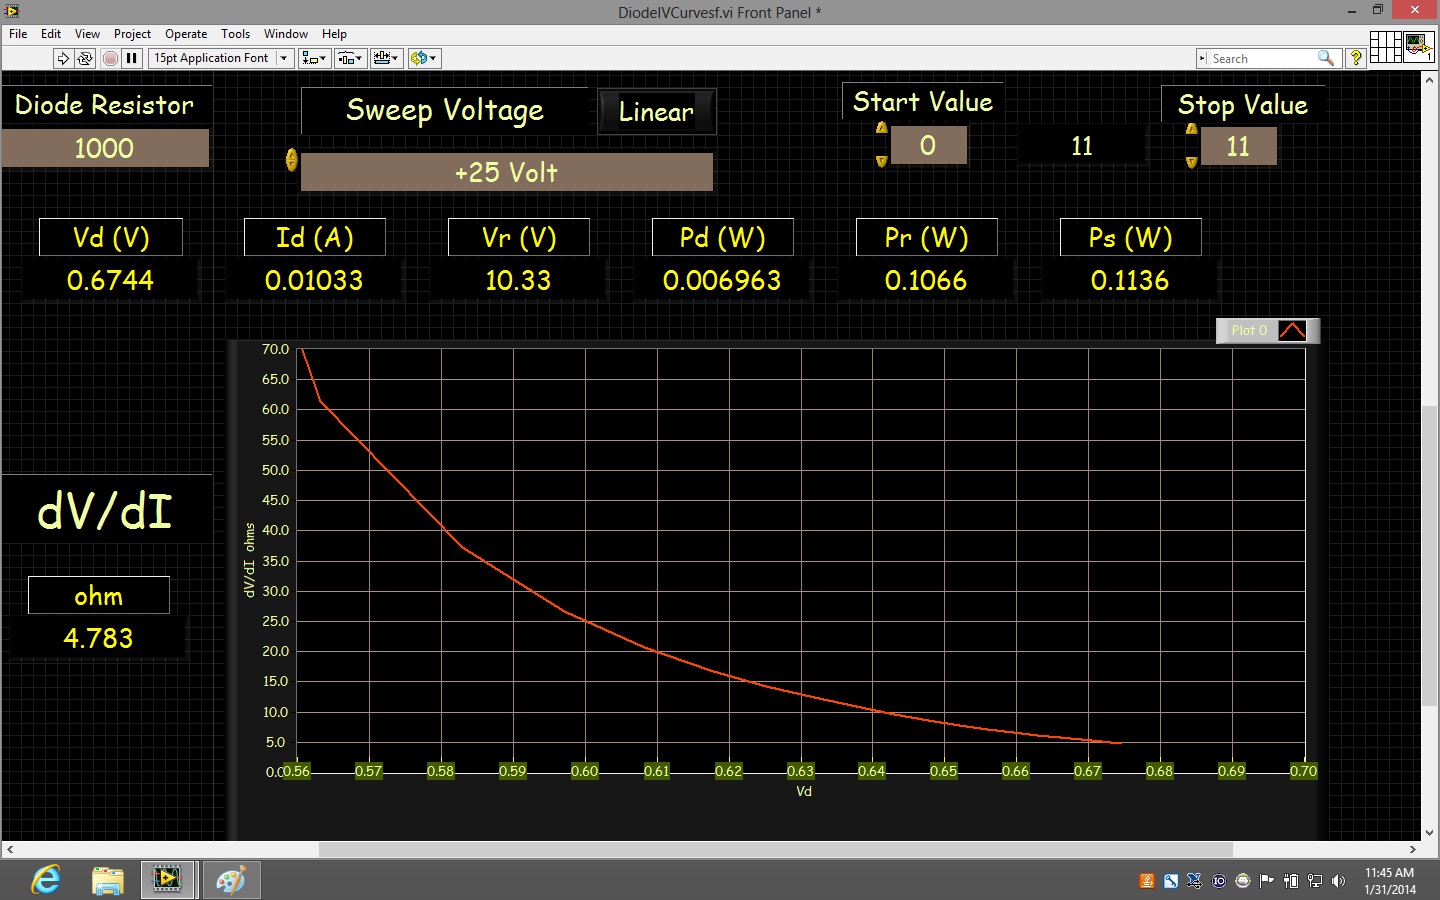Expand the Align Objects dropdown

(x=314, y=58)
